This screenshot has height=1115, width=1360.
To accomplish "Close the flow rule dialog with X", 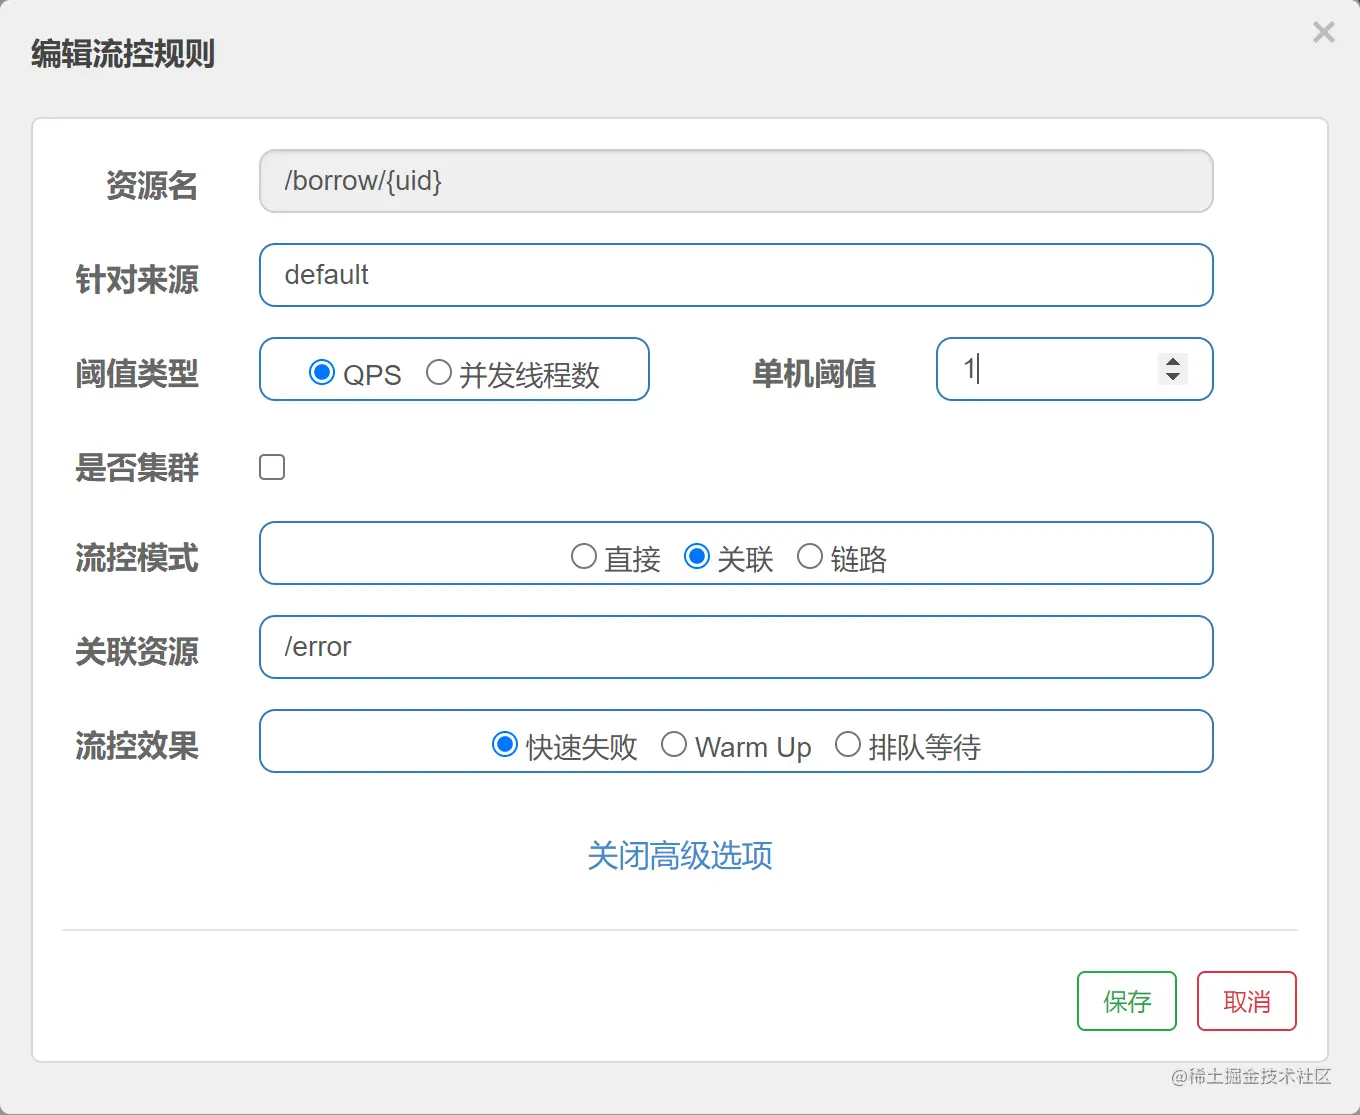I will point(1323,33).
